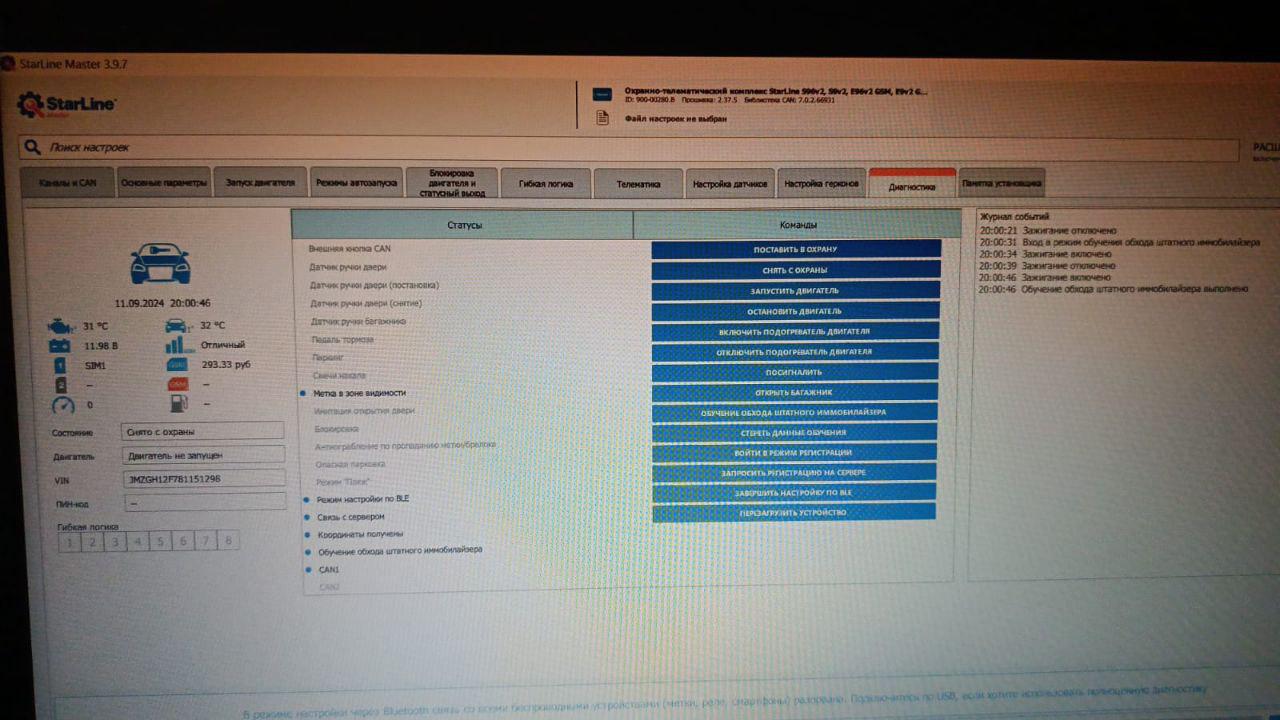Select the Режимы автозапуска tab

(356, 183)
